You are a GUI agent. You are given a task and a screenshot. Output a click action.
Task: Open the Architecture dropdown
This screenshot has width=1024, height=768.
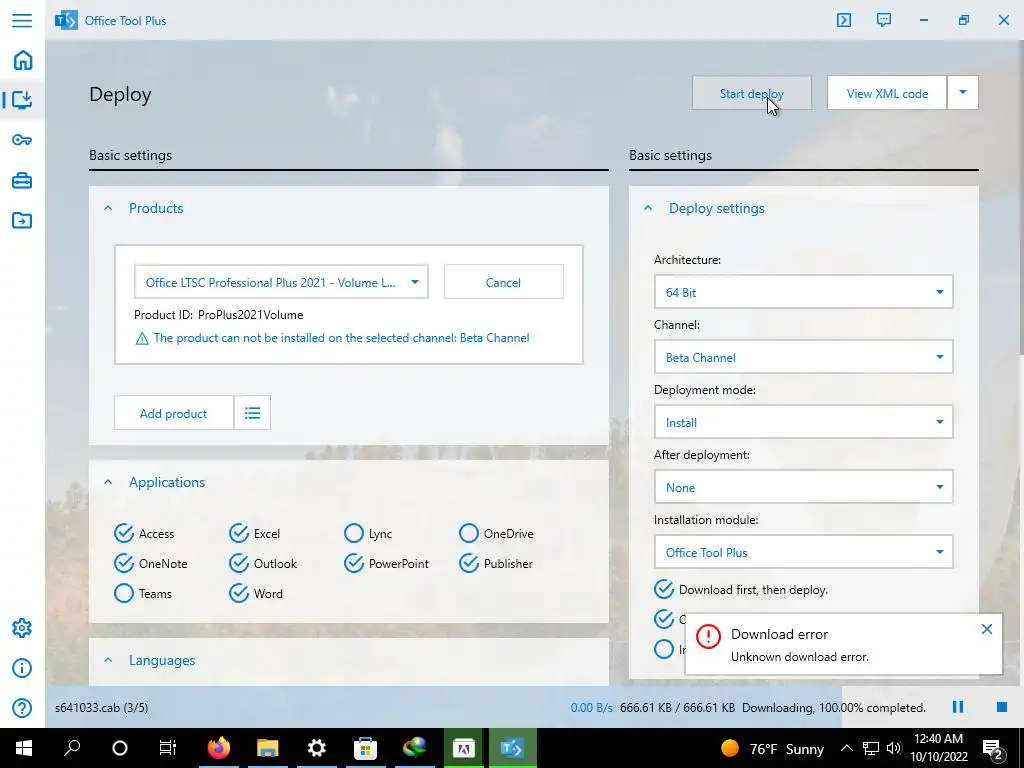803,292
